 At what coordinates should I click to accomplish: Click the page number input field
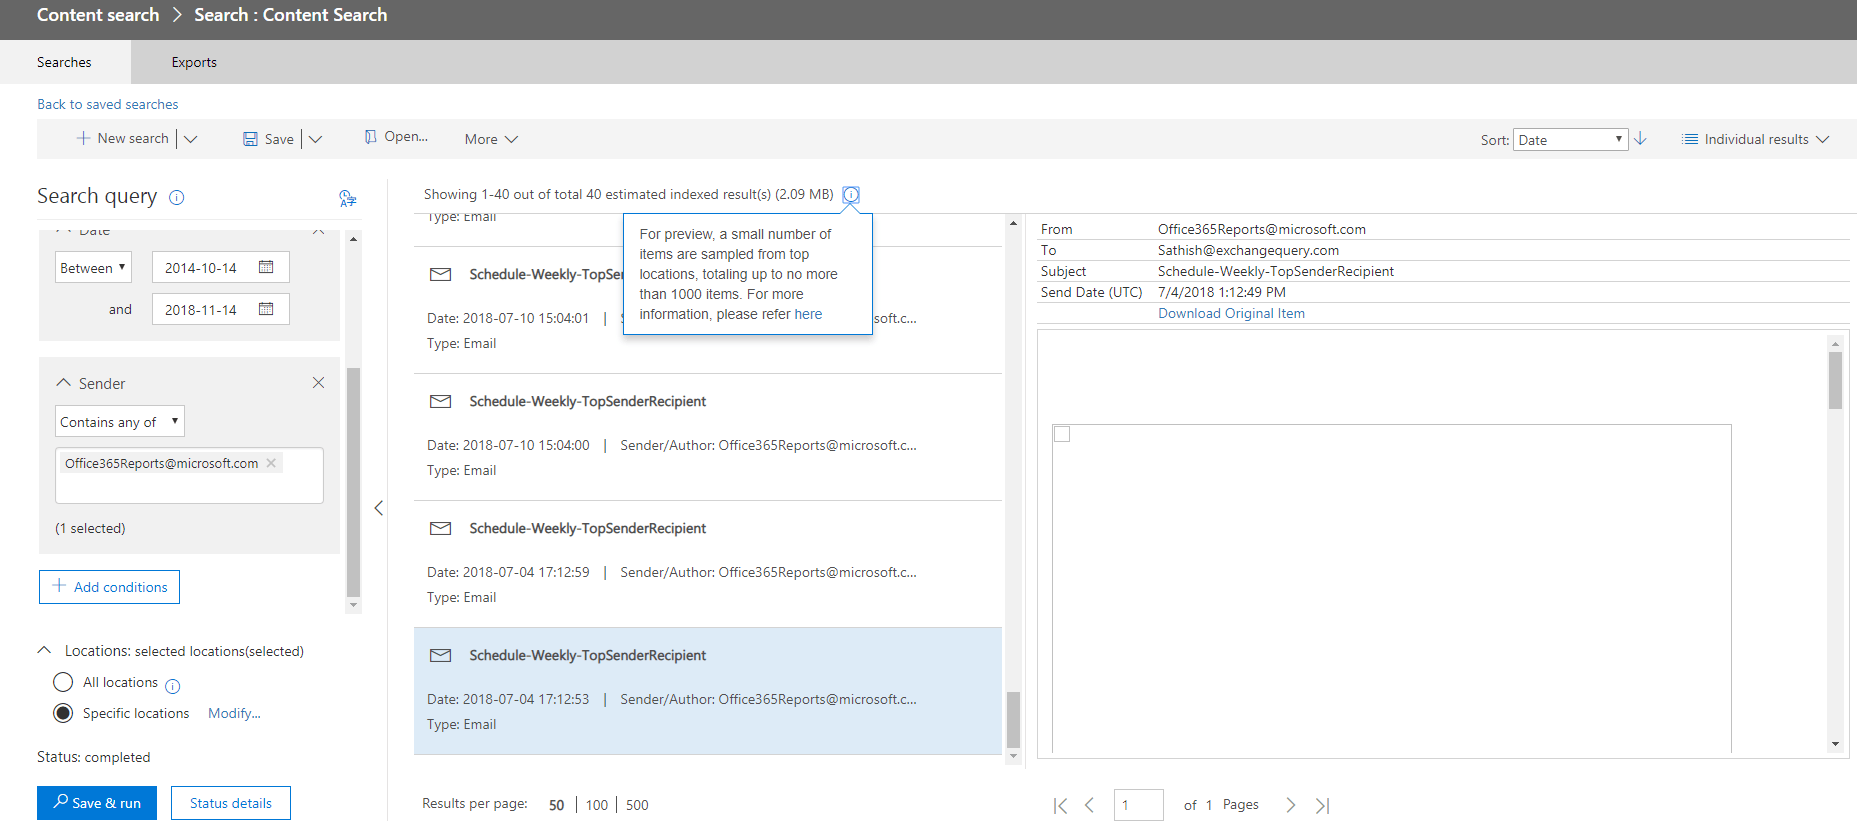click(x=1139, y=805)
